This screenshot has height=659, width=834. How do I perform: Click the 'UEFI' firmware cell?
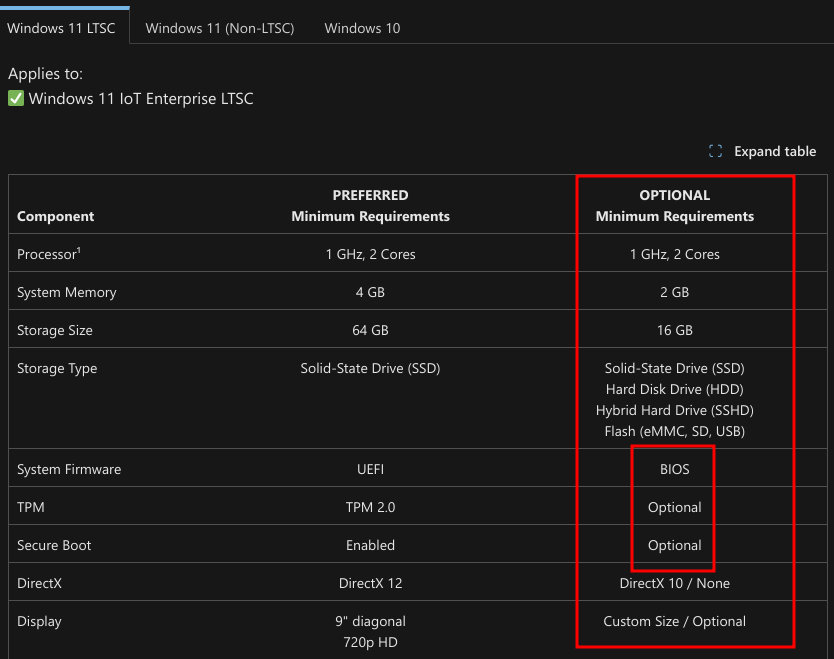point(370,470)
